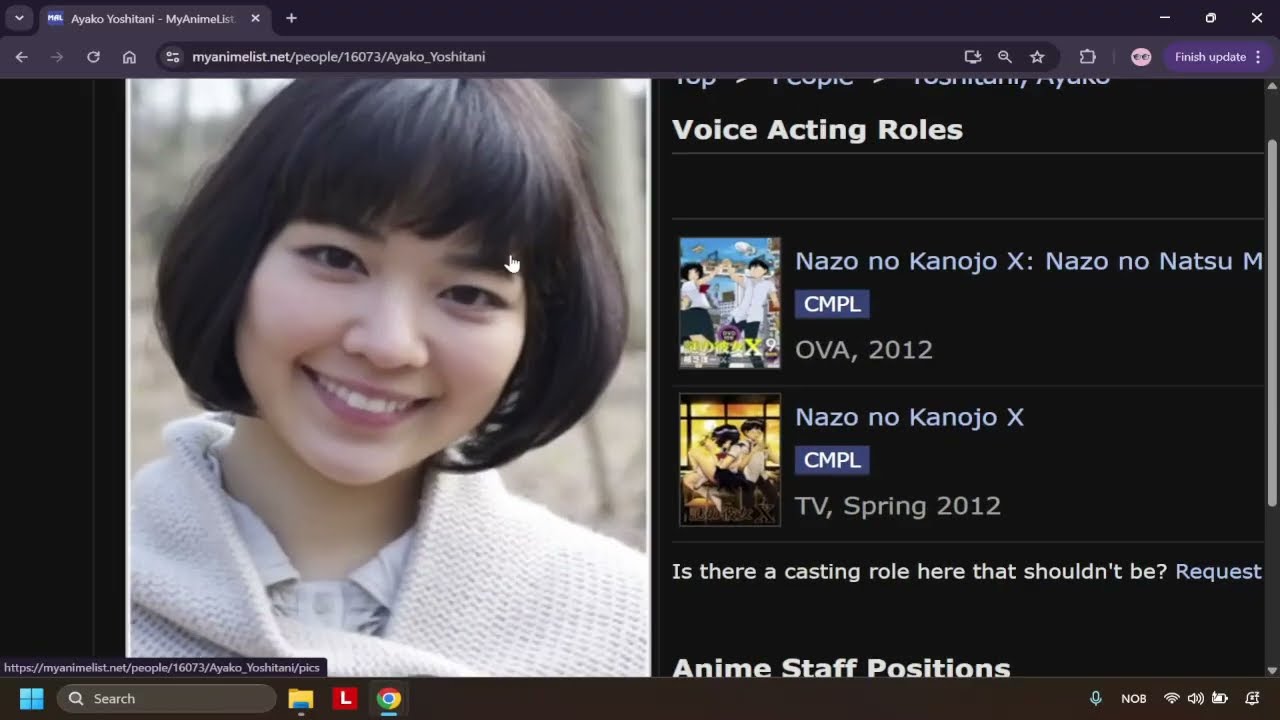Go back to the previous page
This screenshot has height=720, width=1280.
click(x=21, y=57)
